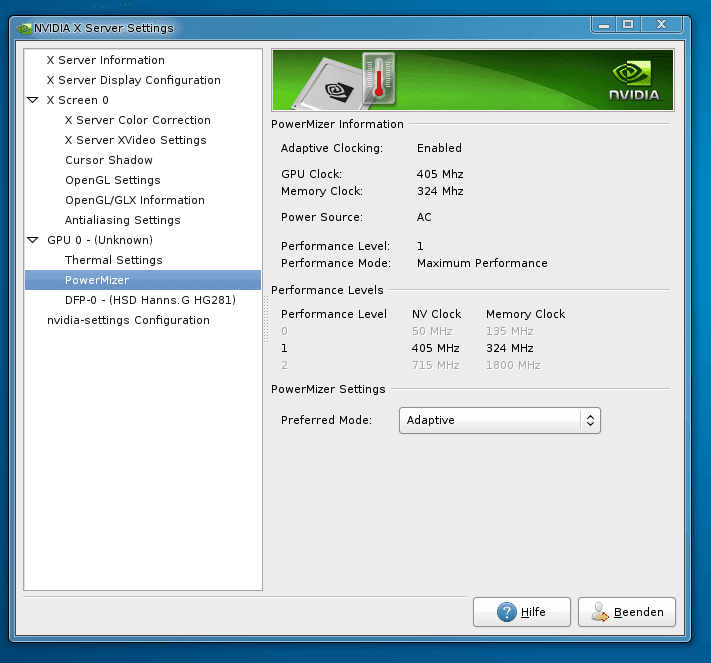Click the 'Performance Levels' section heading
The height and width of the screenshot is (663, 711).
point(327,290)
